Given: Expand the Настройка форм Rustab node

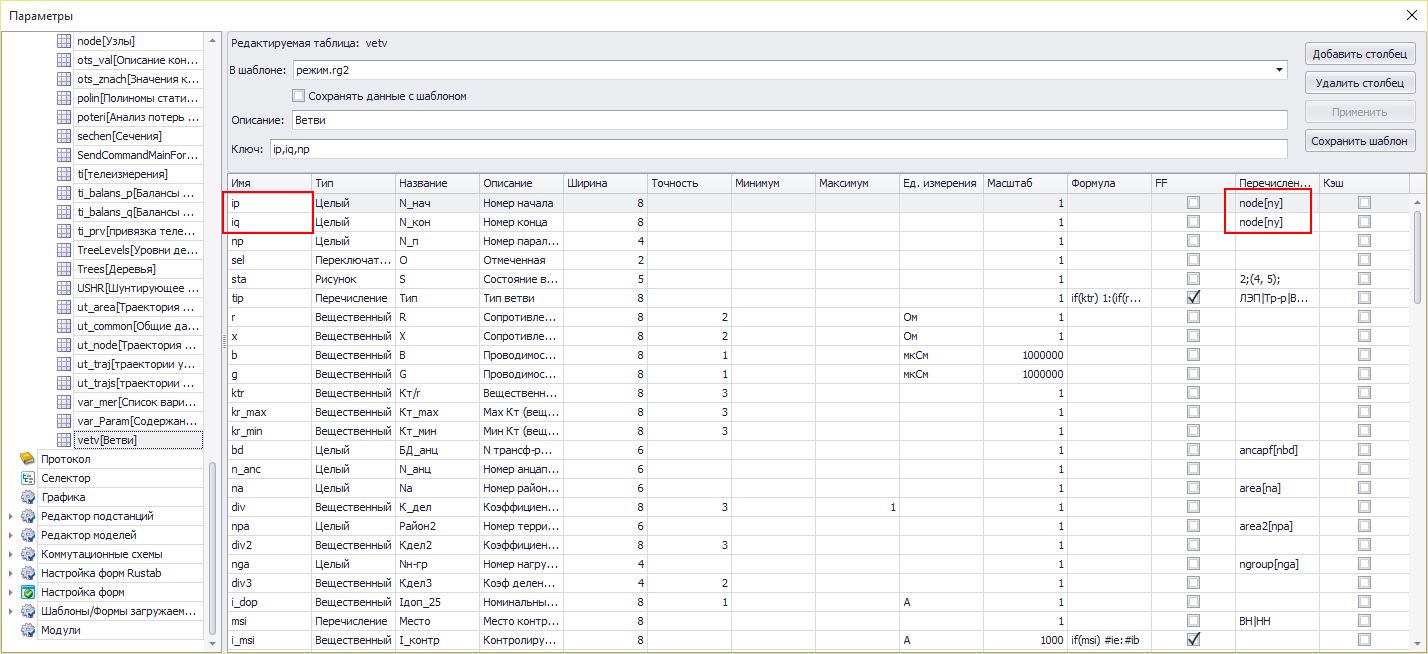Looking at the screenshot, I should coord(11,573).
